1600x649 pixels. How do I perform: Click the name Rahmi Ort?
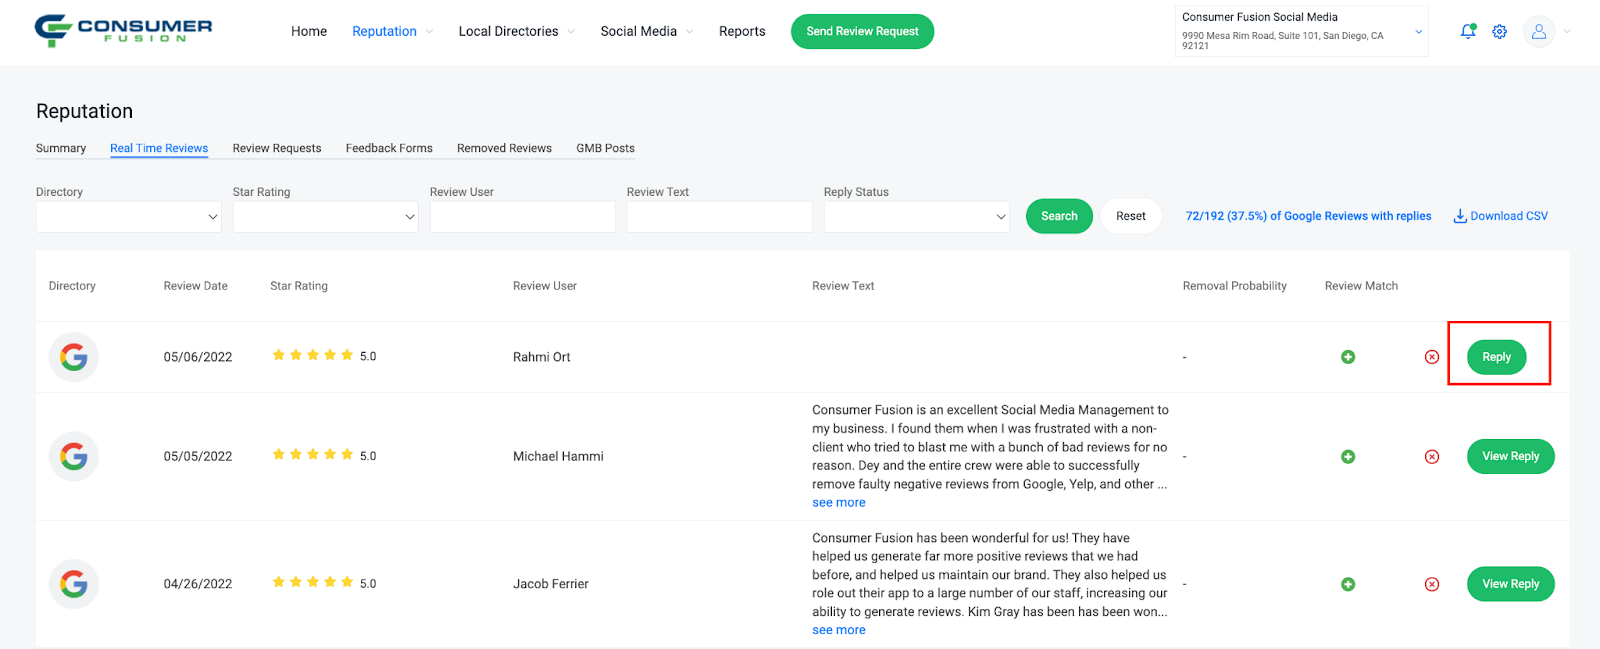542,357
